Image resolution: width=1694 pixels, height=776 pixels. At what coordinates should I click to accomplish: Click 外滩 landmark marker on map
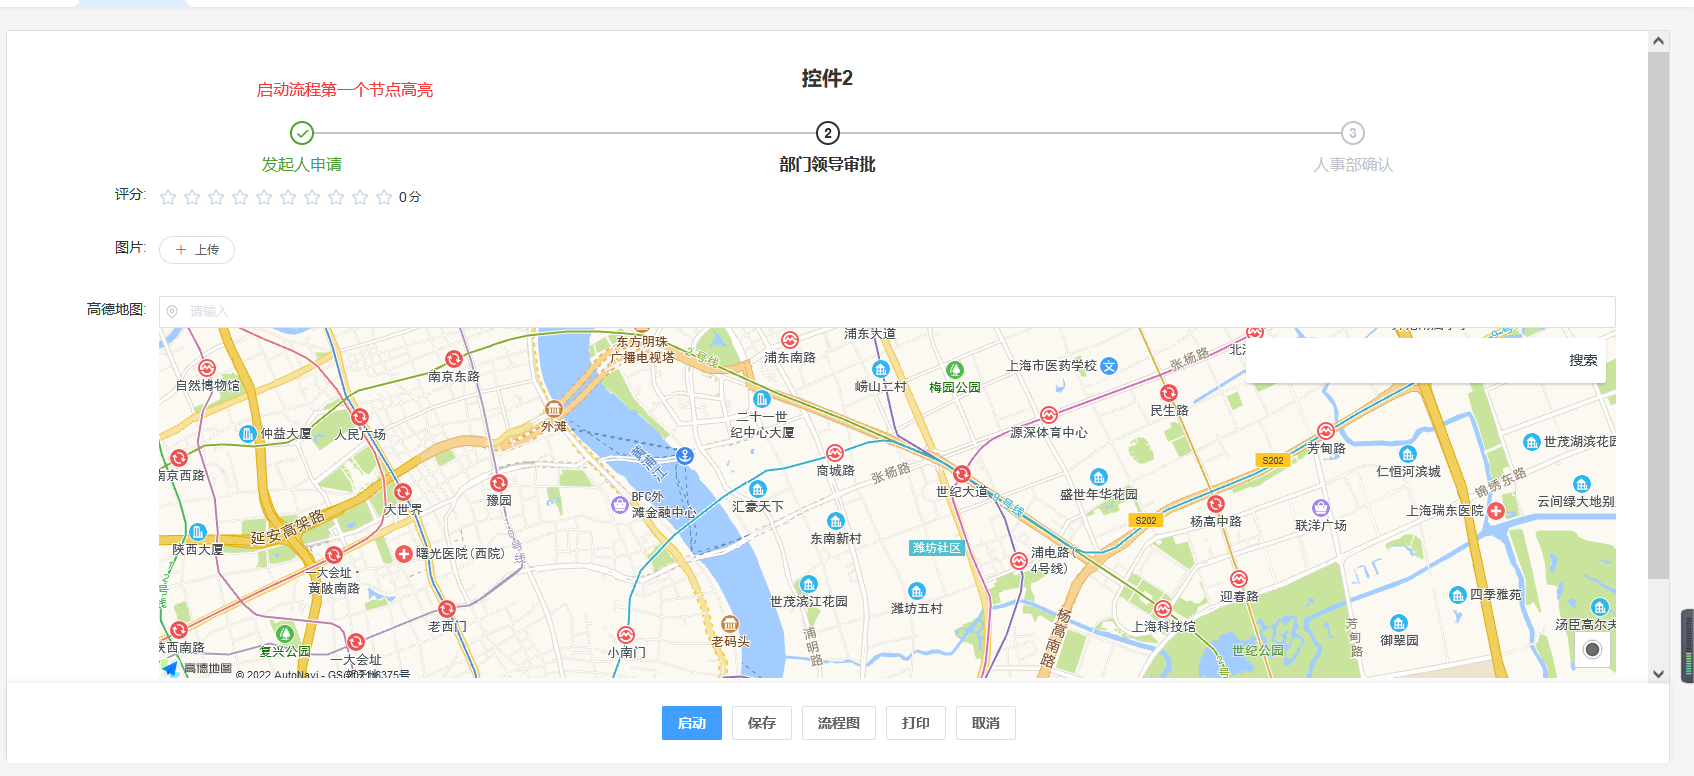(553, 409)
